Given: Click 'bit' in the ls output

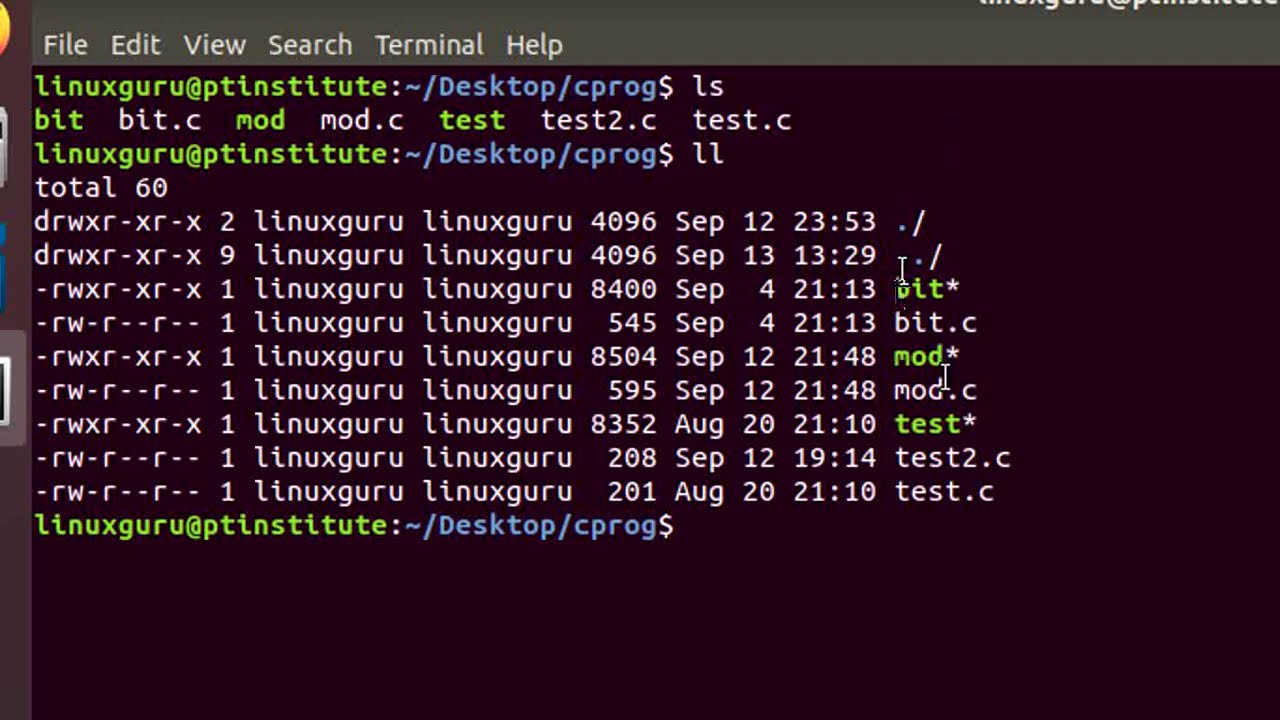Looking at the screenshot, I should pyautogui.click(x=59, y=120).
